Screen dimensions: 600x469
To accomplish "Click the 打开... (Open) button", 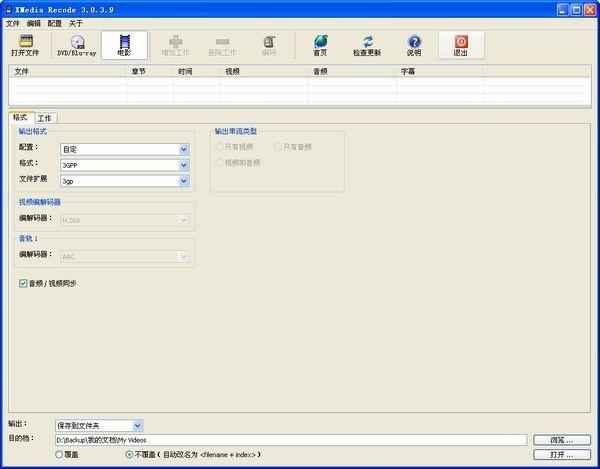I will tap(562, 454).
